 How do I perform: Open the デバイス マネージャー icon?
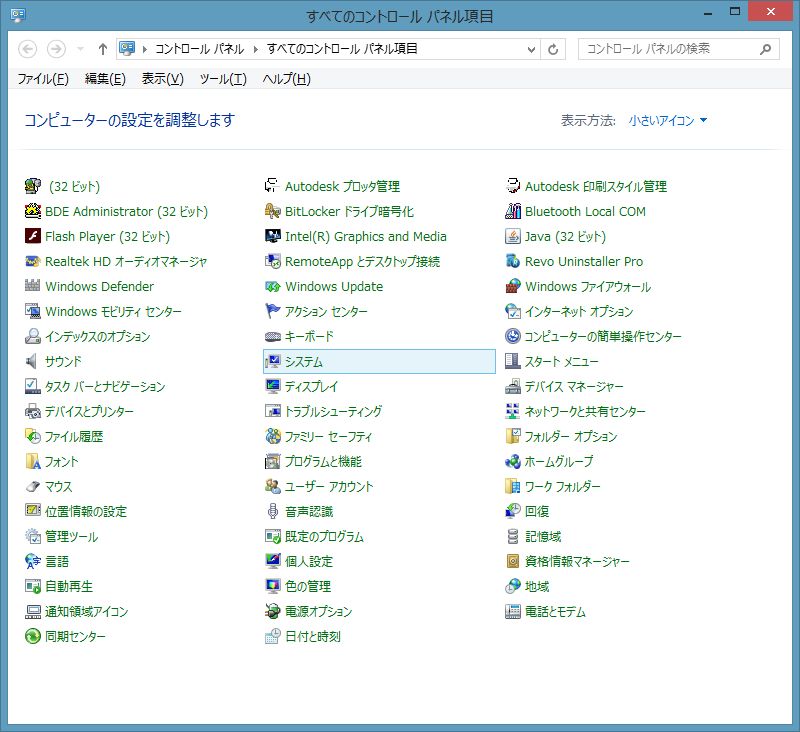[x=513, y=386]
